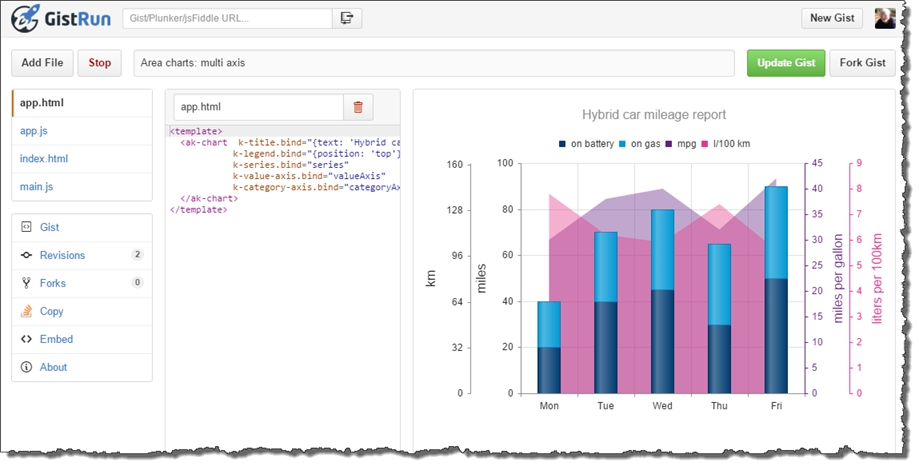The height and width of the screenshot is (466, 919).
Task: Click the user avatar in header
Action: tap(885, 18)
